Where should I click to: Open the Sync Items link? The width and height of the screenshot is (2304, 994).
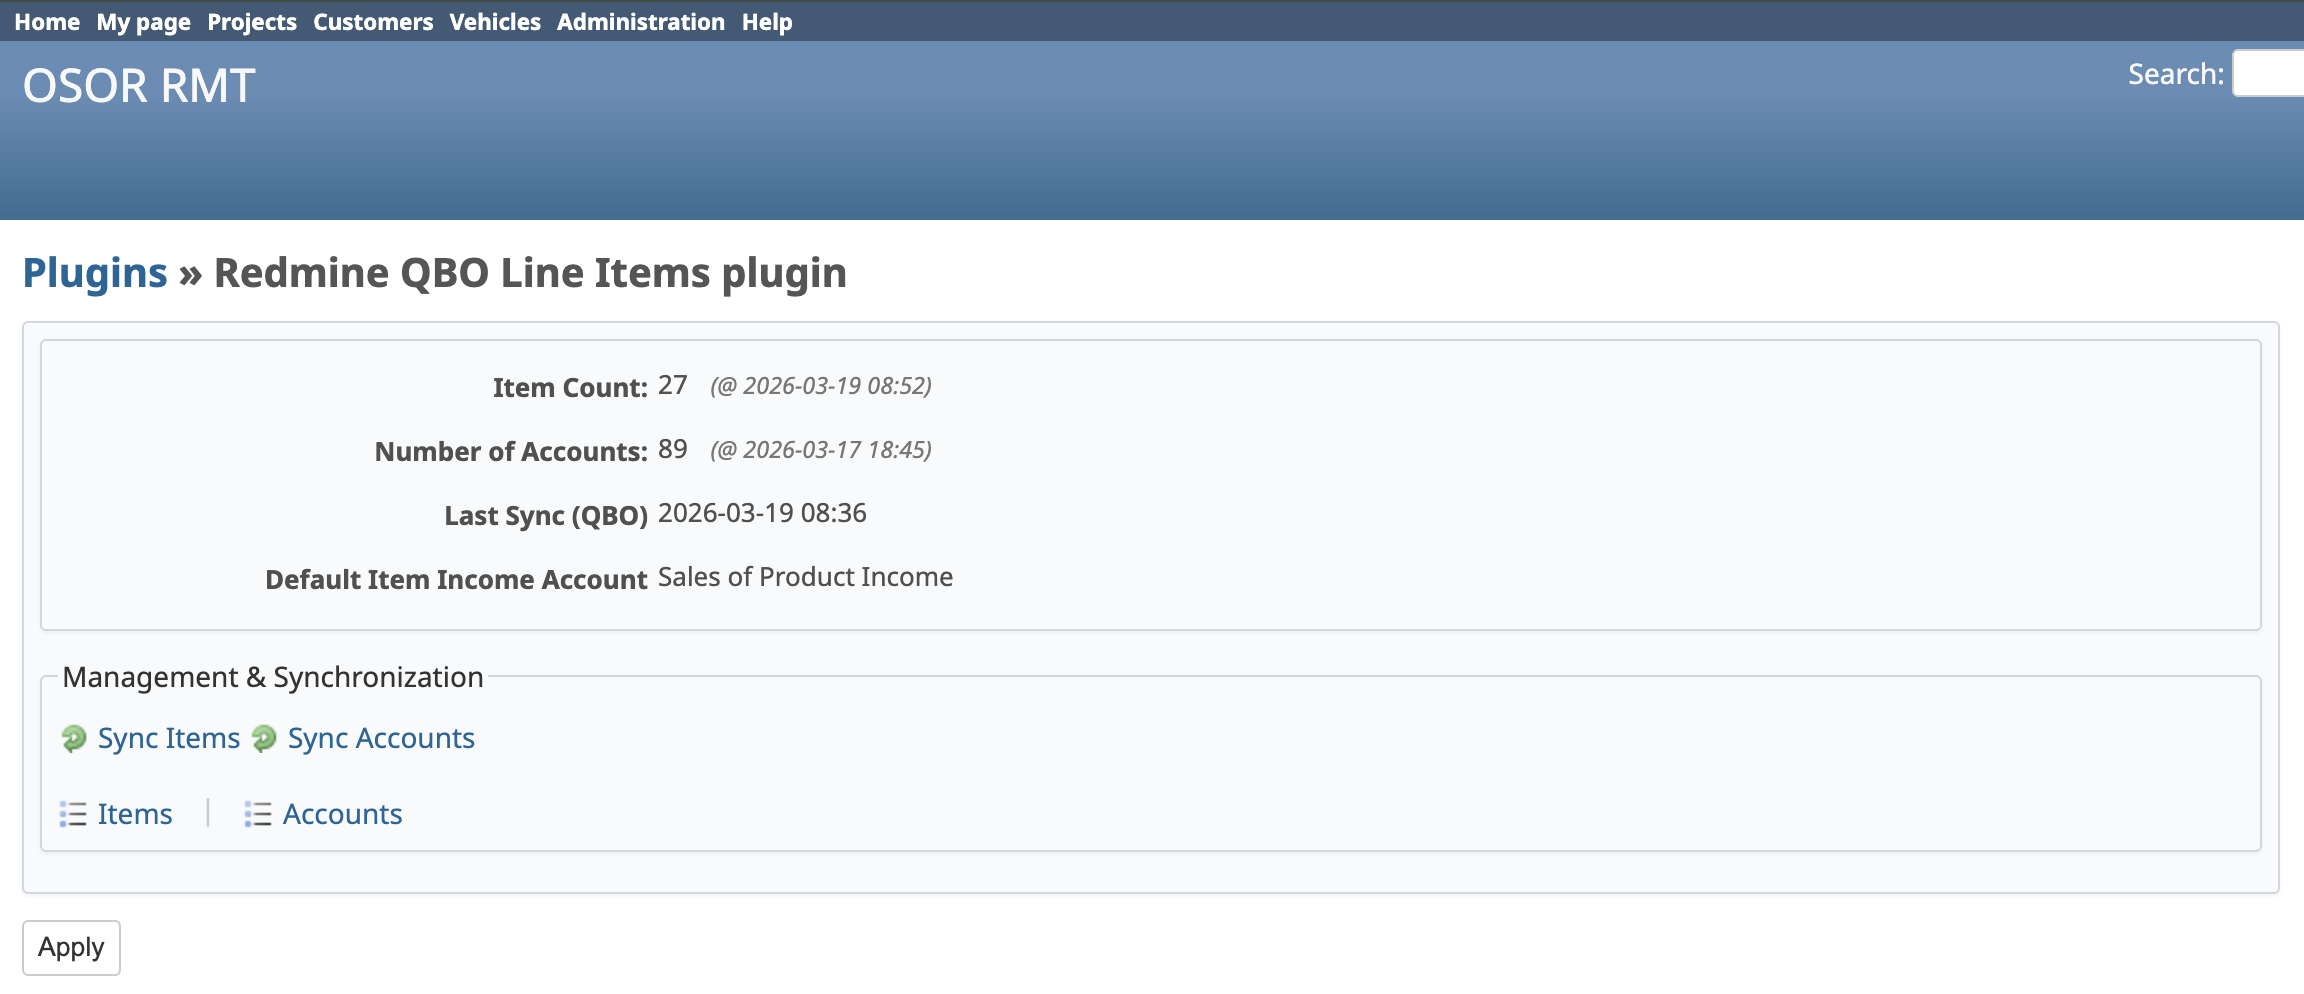168,738
